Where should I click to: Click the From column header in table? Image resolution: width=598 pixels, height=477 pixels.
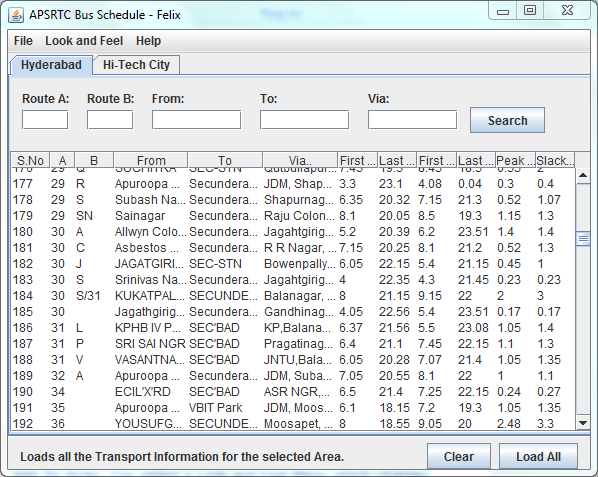pos(151,161)
